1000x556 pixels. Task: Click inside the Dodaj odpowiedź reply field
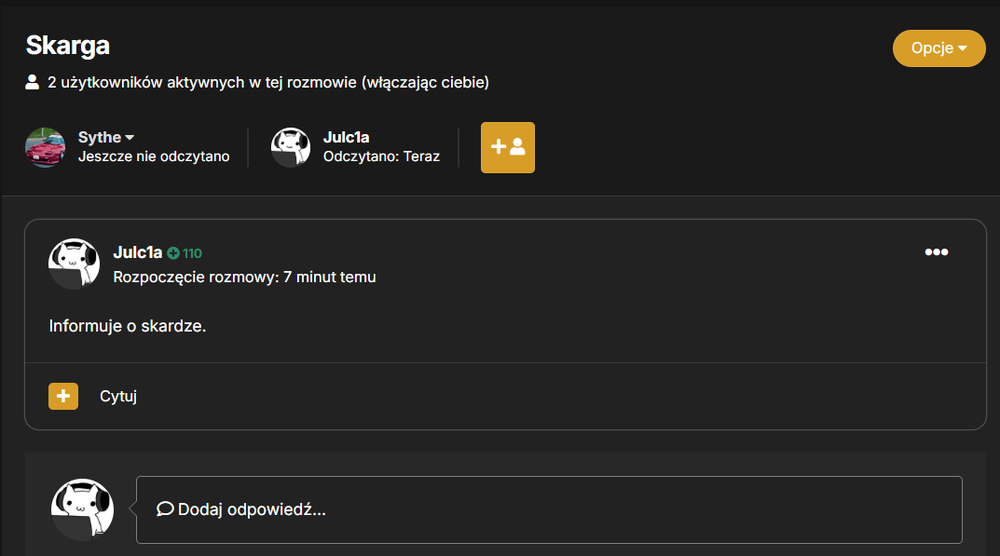pyautogui.click(x=549, y=509)
